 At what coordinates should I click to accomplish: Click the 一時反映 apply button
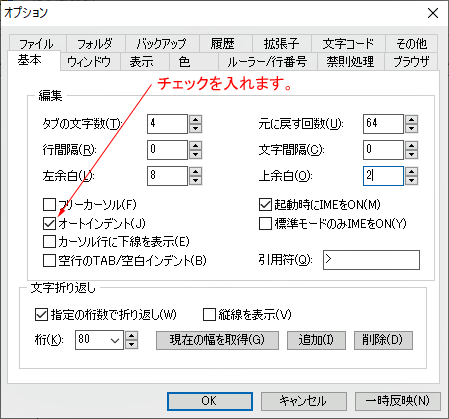[x=398, y=401]
